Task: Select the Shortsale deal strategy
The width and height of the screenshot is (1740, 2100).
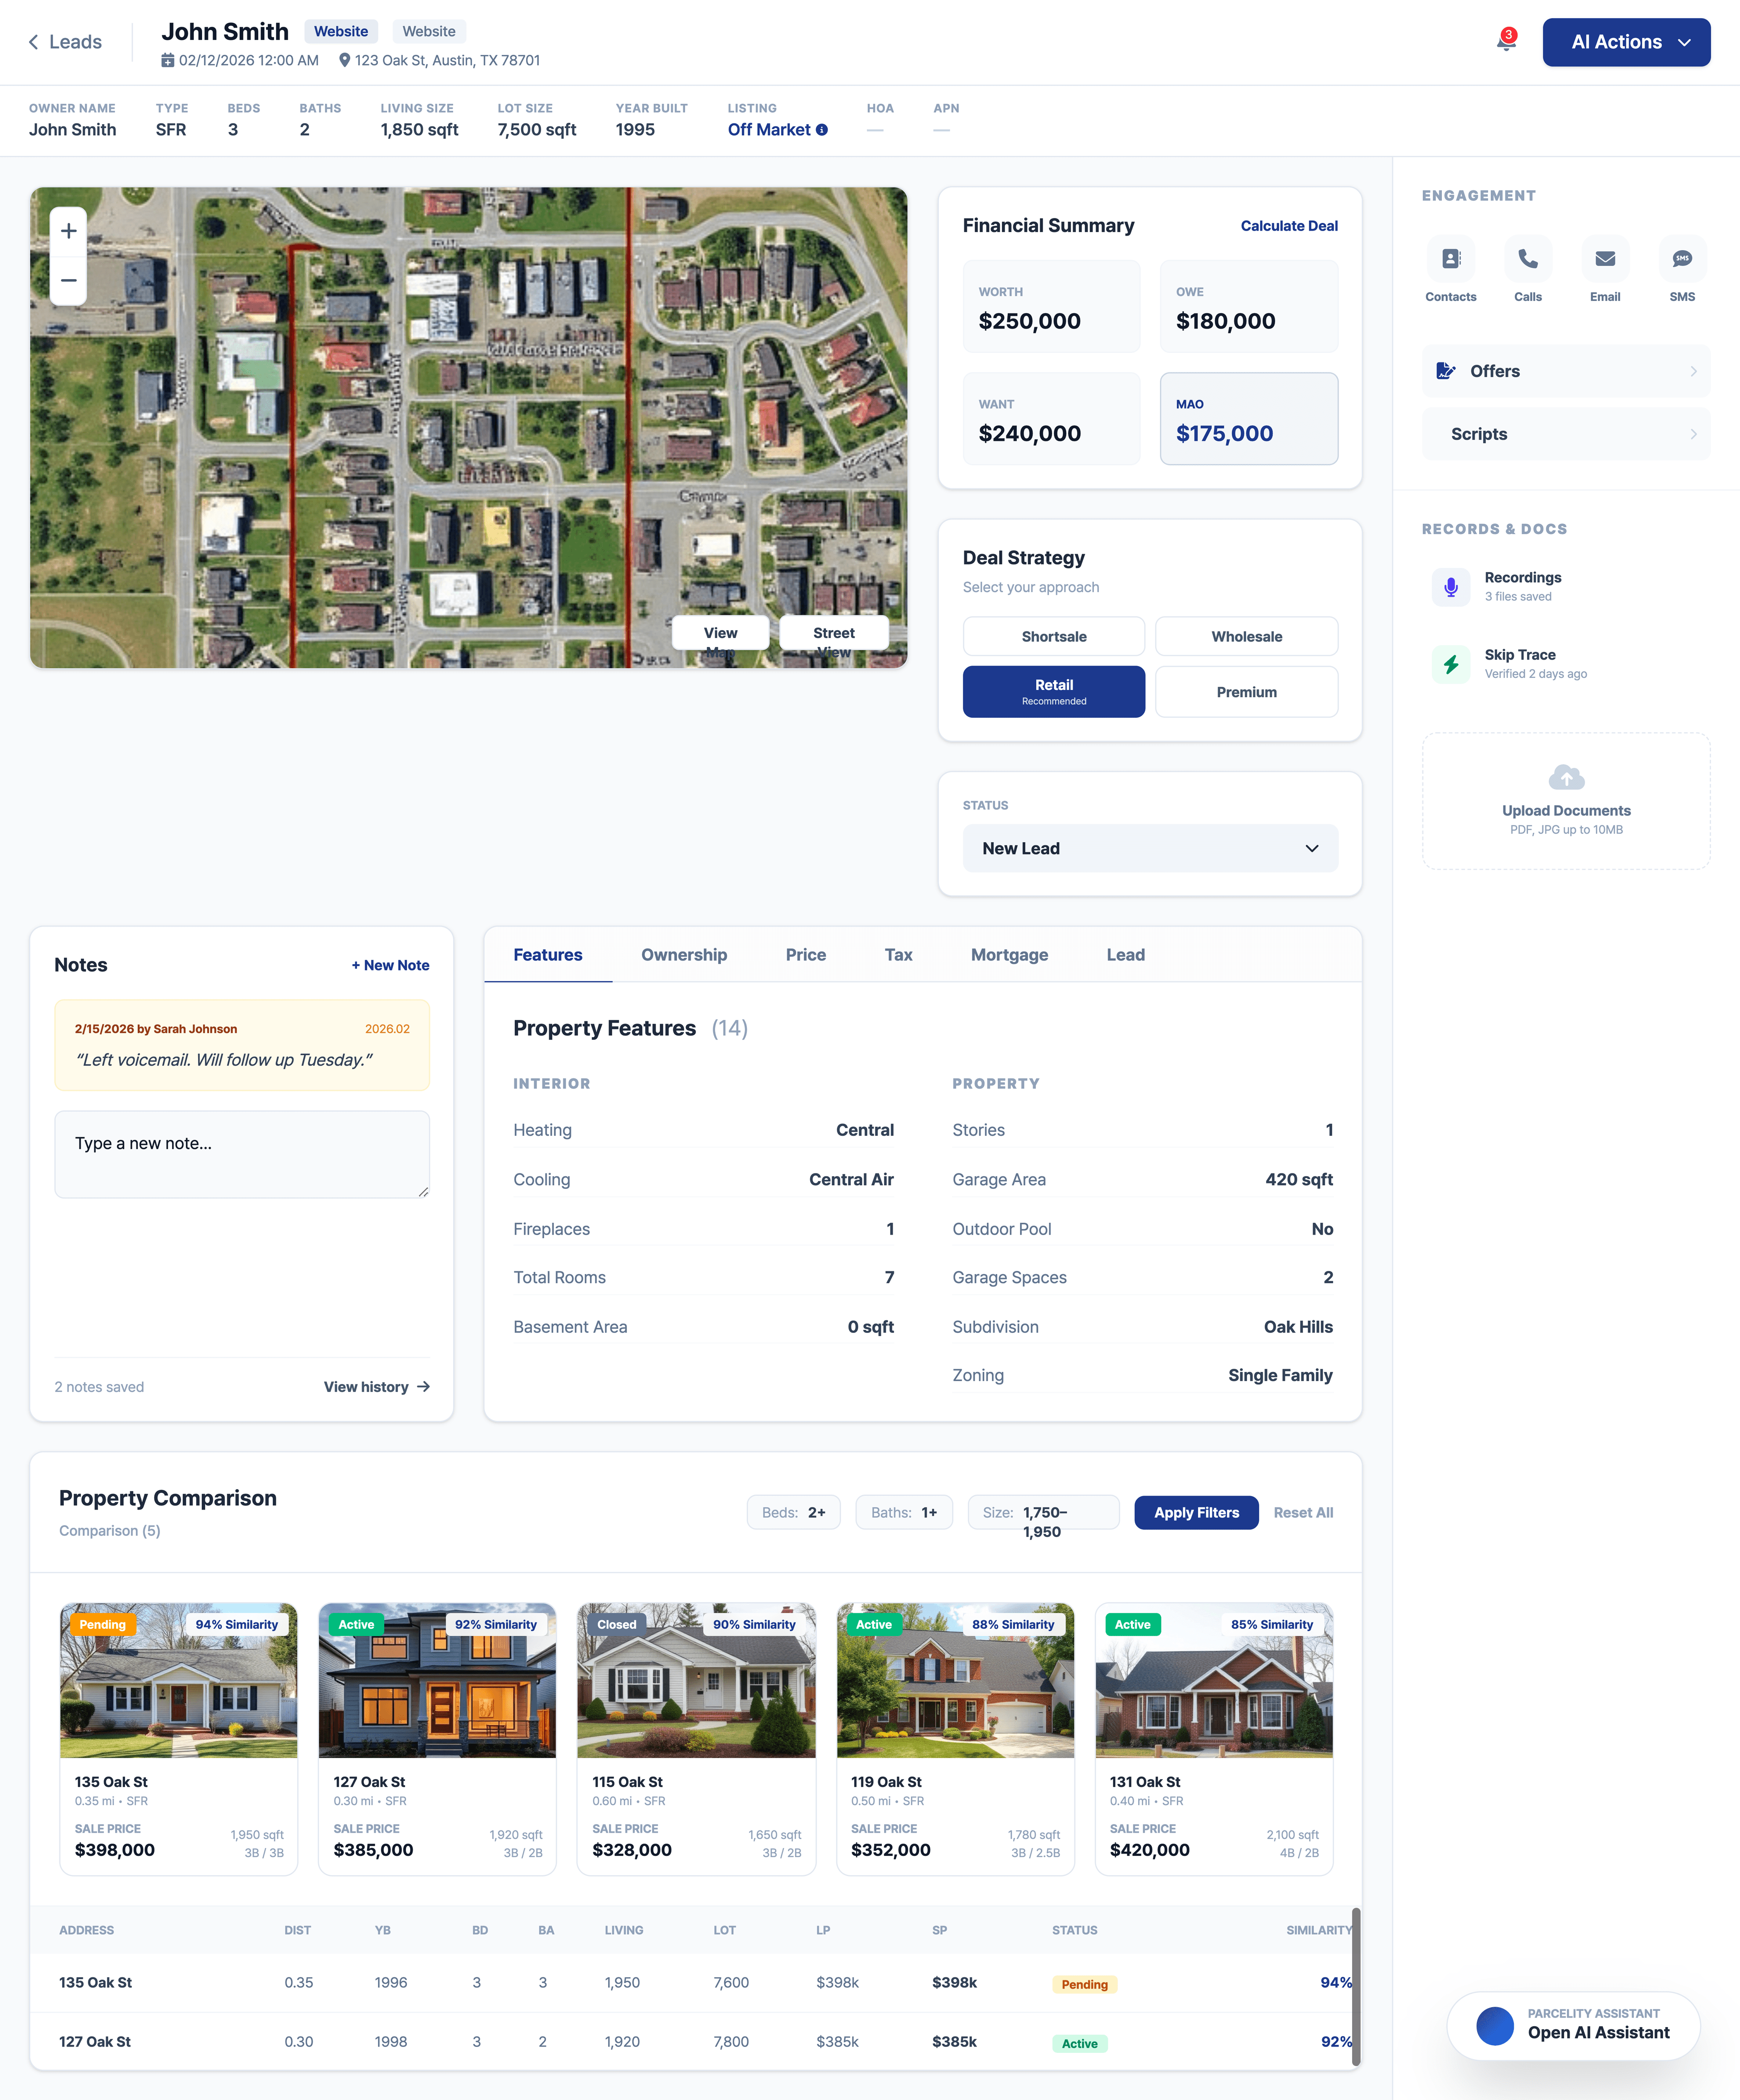Action: [1053, 636]
